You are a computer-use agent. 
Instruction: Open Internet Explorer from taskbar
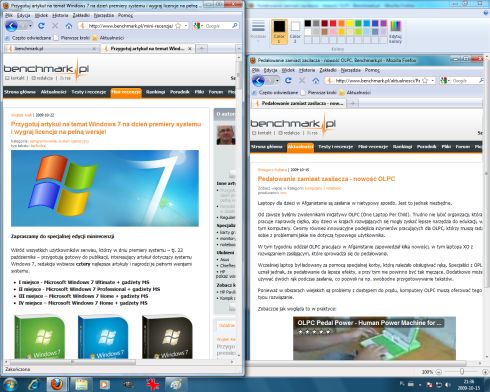34,385
